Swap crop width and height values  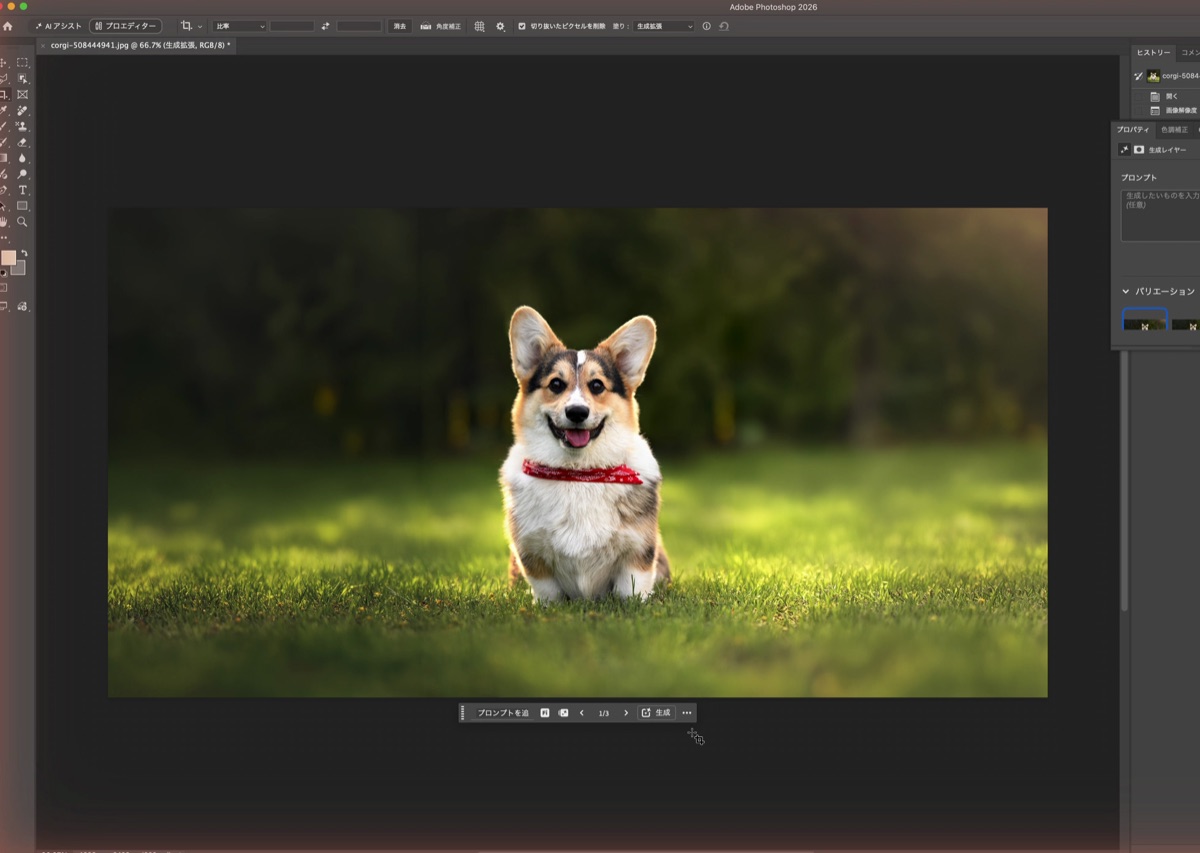pyautogui.click(x=325, y=26)
